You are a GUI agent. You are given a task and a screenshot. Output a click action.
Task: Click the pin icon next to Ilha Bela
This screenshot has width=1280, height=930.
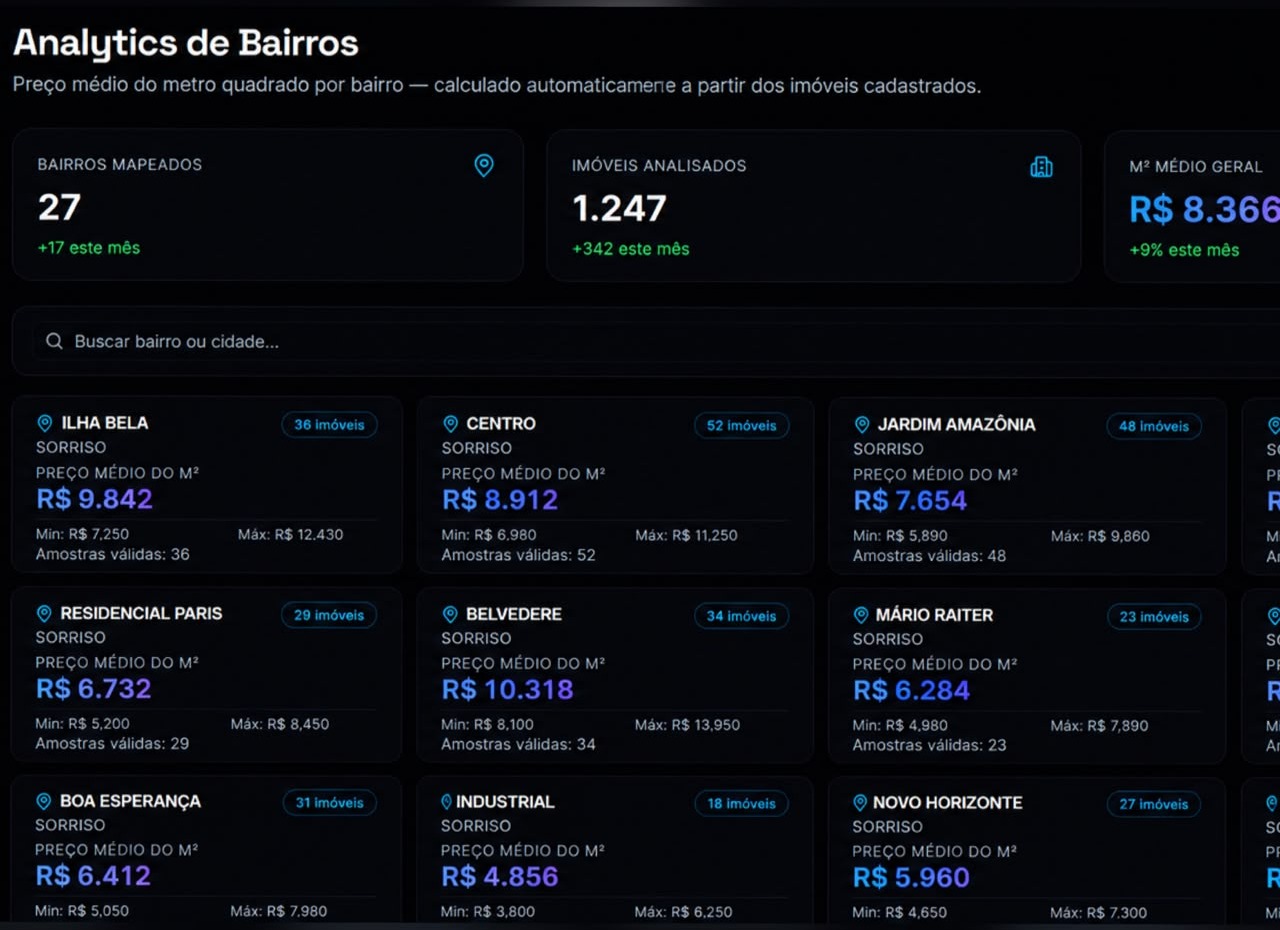(44, 423)
